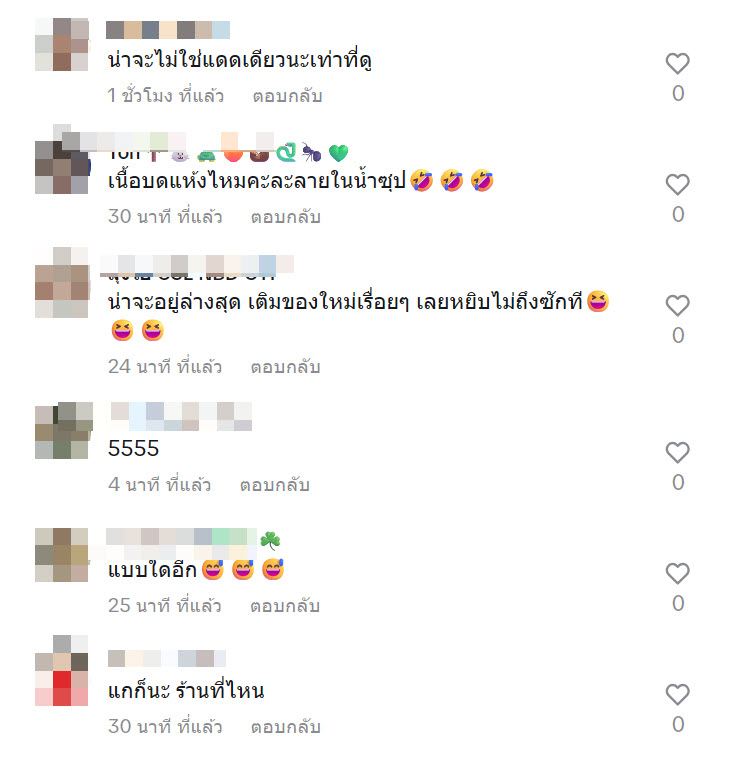The width and height of the screenshot is (739, 762).
Task: Like the "5555" comment
Action: coord(677,452)
